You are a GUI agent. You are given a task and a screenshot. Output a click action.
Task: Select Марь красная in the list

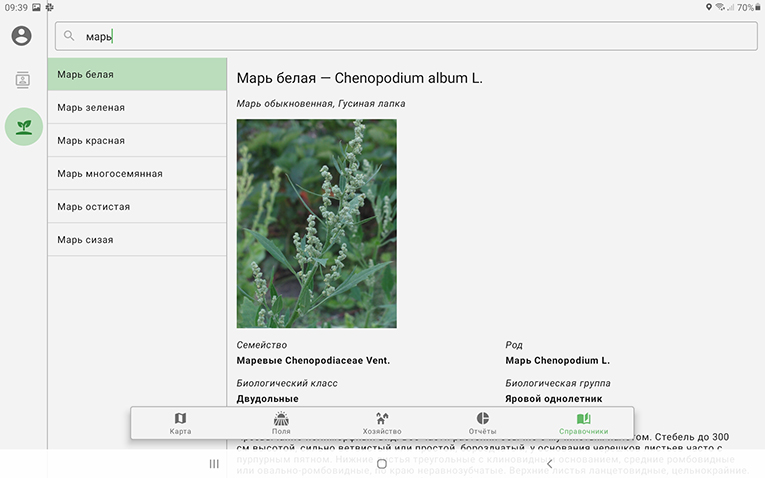click(x=137, y=140)
